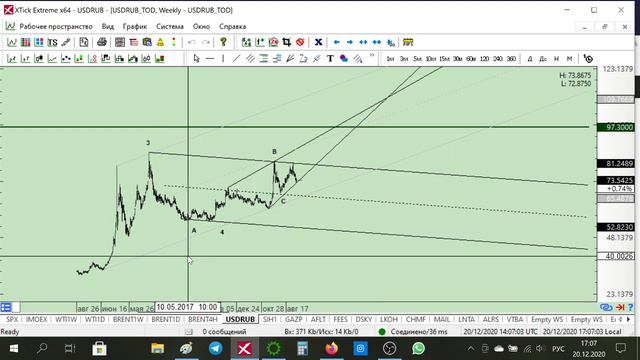This screenshot has height=360, width=640.
Task: Click the 0 сообщений status bar entry
Action: 224,331
